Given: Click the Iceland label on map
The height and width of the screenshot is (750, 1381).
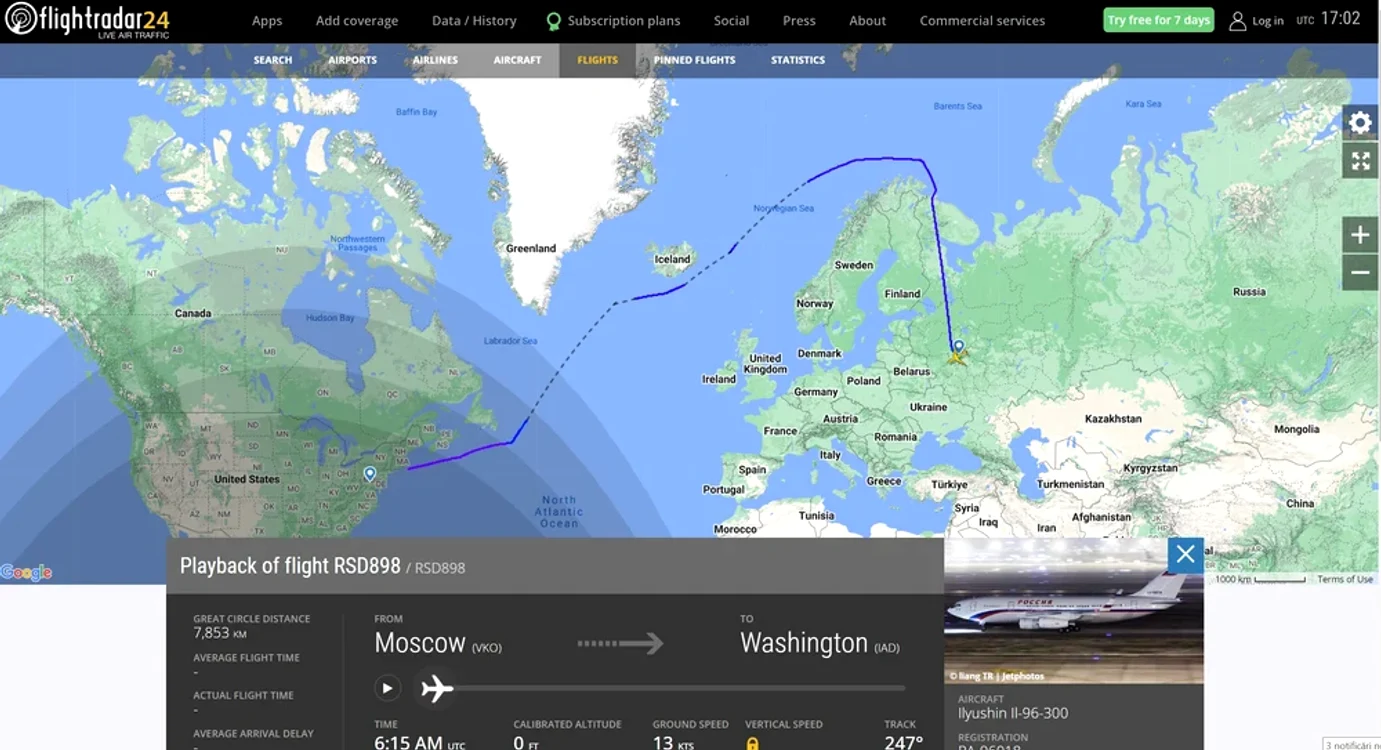Looking at the screenshot, I should pos(672,259).
